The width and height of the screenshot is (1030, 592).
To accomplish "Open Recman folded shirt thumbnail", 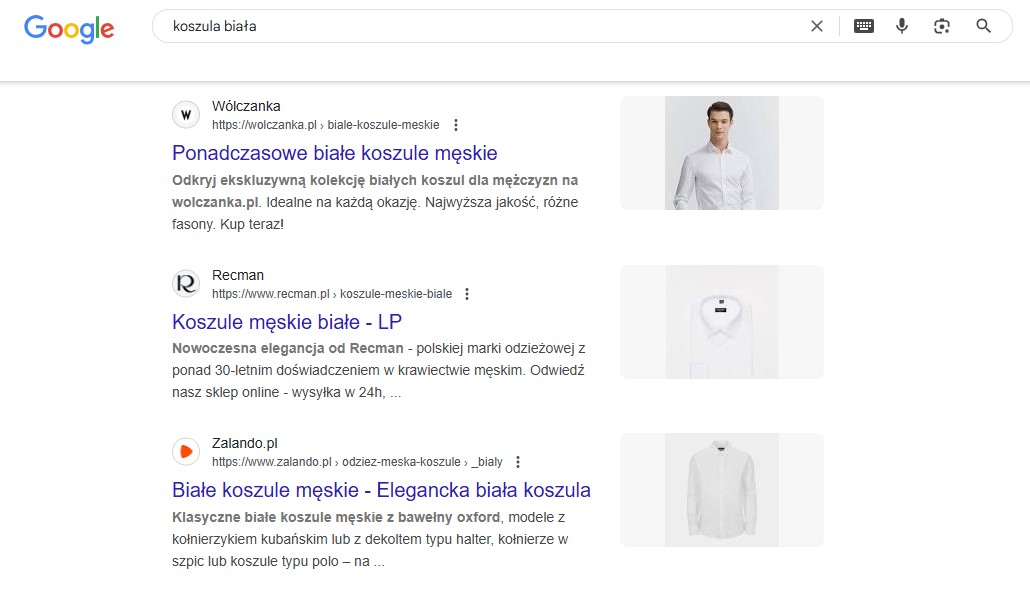I will tap(722, 322).
